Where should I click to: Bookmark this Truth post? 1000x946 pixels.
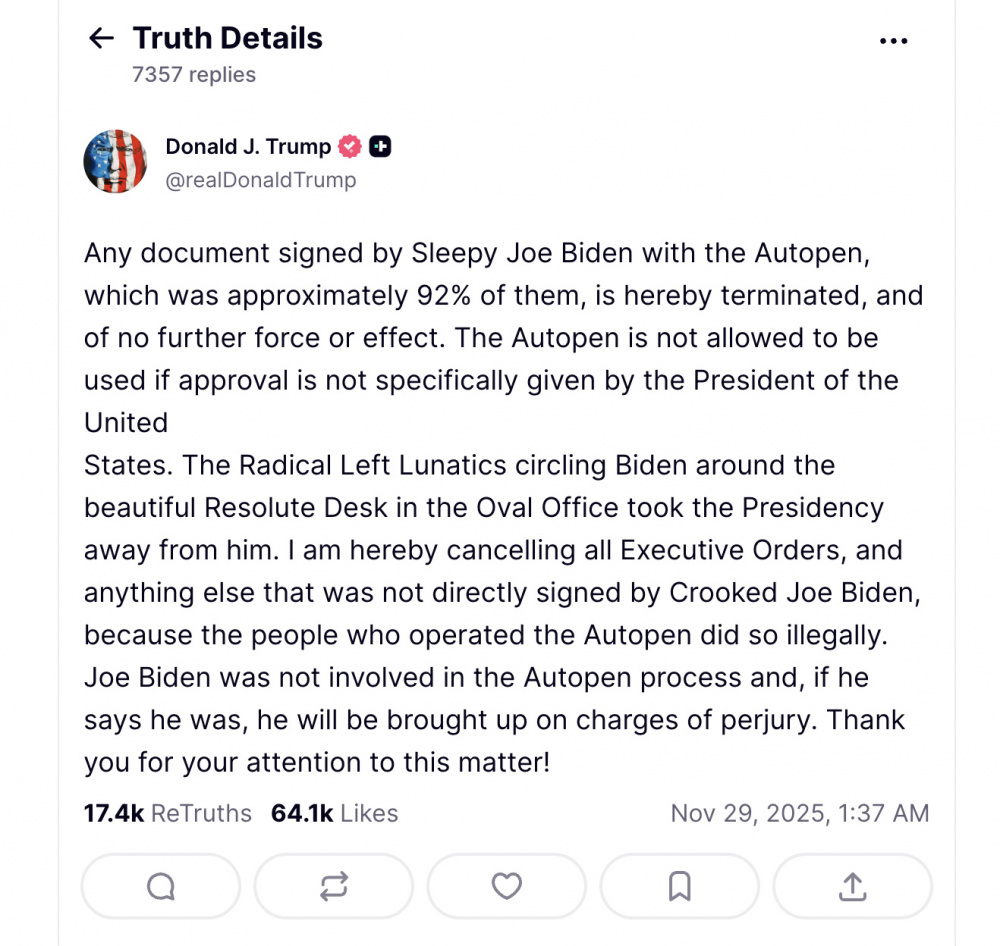(x=680, y=886)
